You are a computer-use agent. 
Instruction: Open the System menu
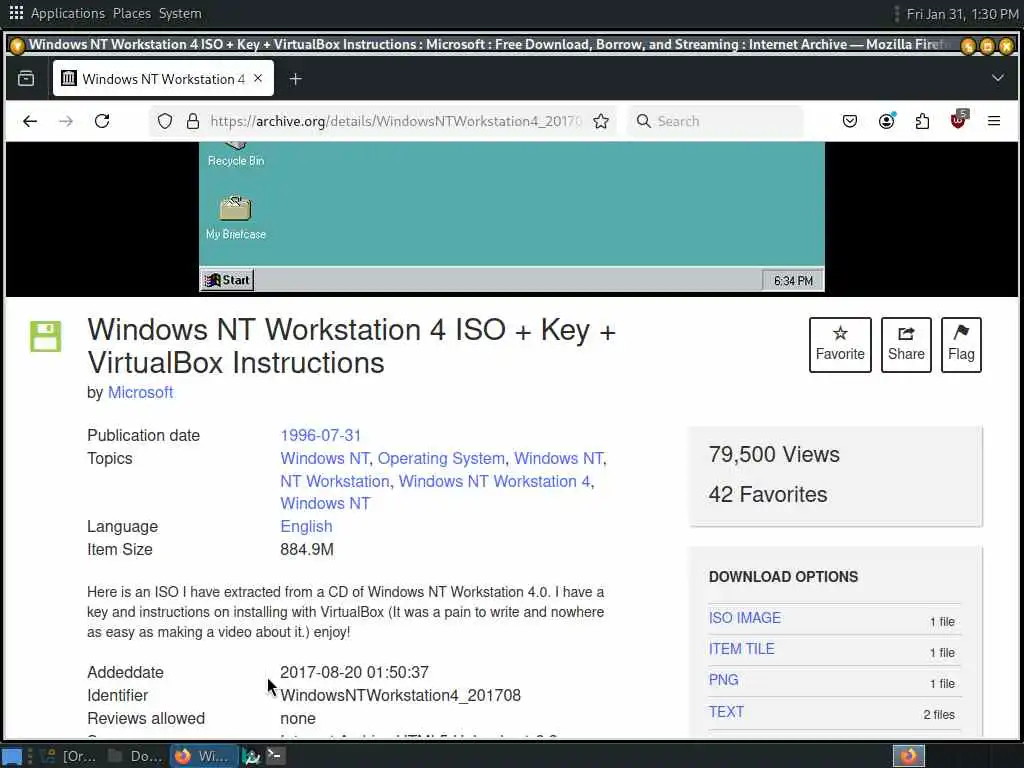pyautogui.click(x=180, y=13)
